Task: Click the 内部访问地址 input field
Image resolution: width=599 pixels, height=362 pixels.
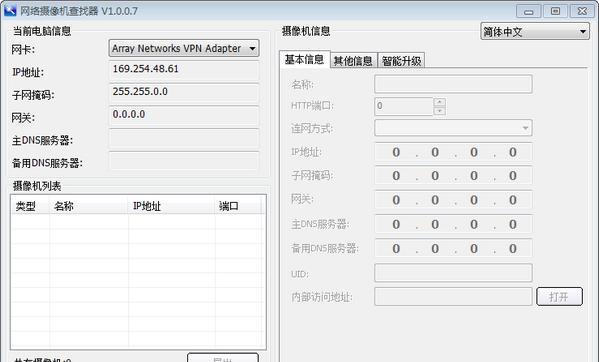Action: pos(453,297)
